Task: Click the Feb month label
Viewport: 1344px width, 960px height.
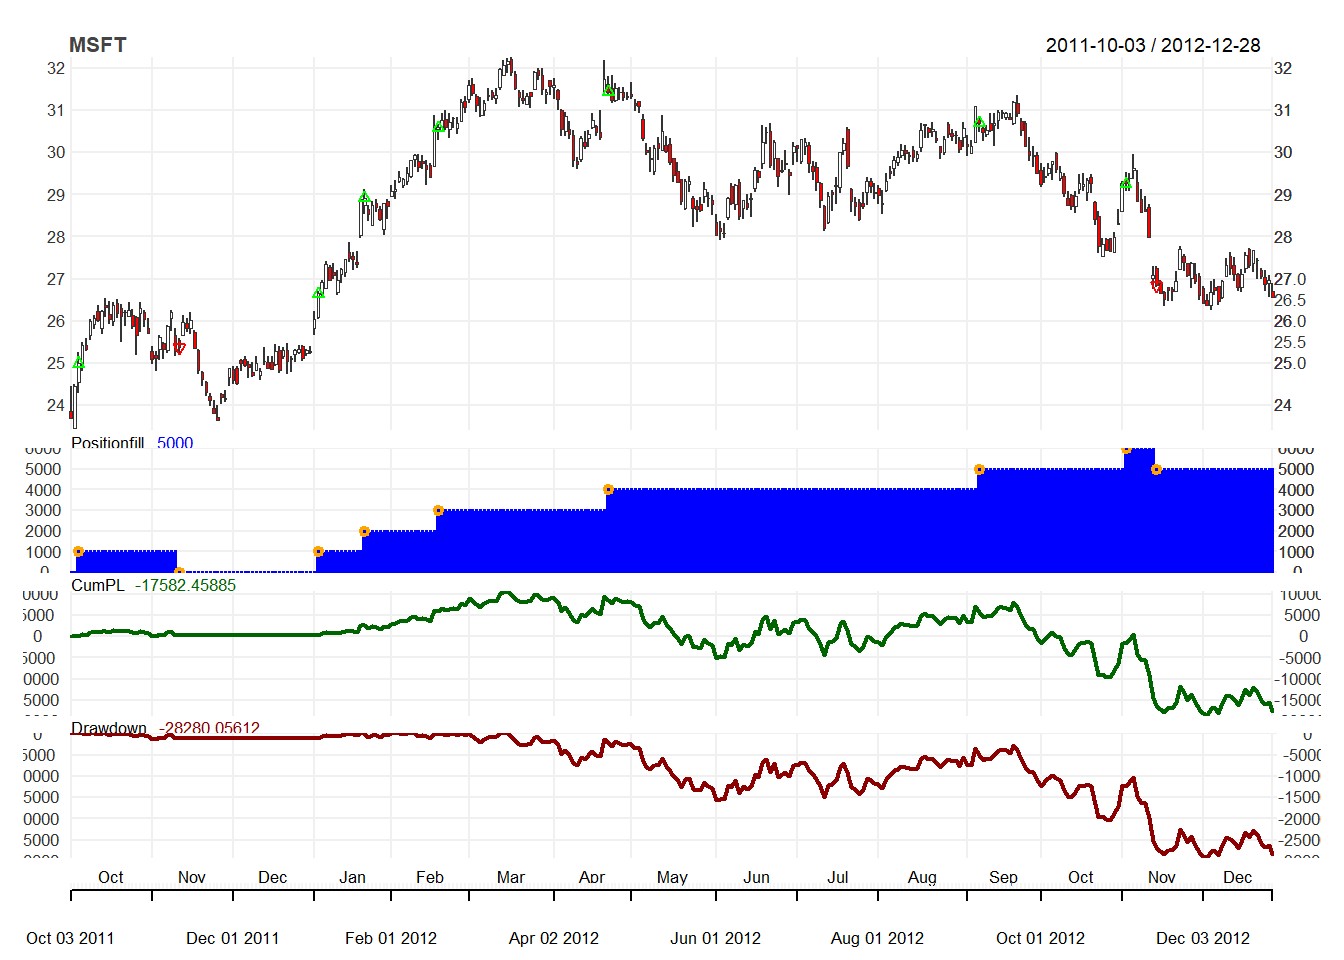Action: click(430, 877)
